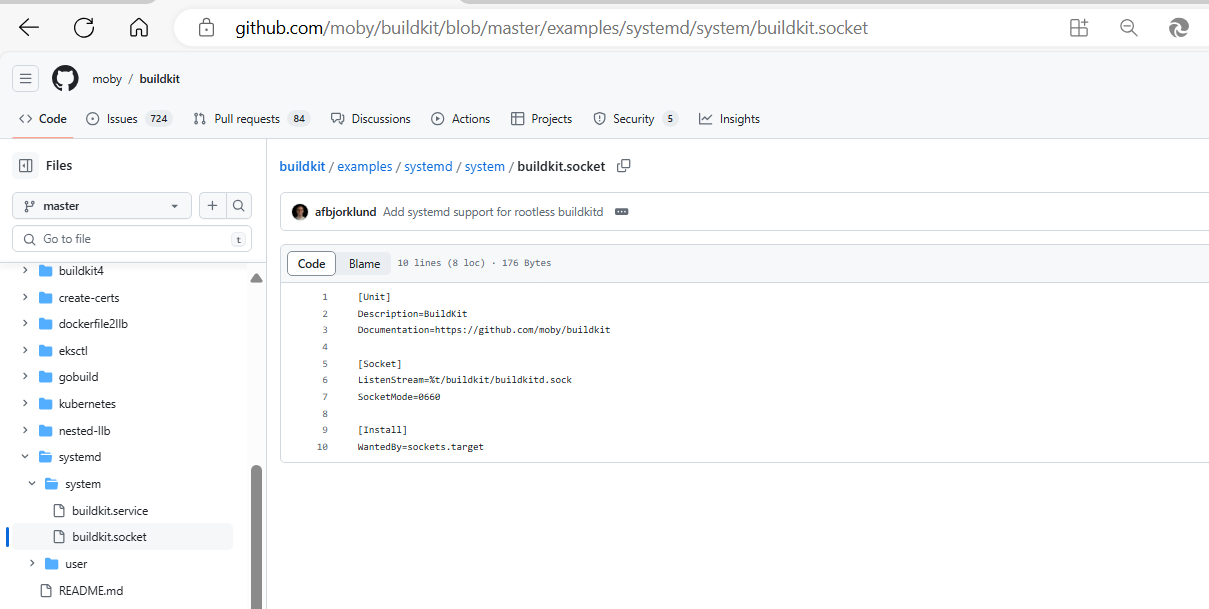The height and width of the screenshot is (609, 1209).
Task: Click the site info lock icon
Action: (x=207, y=28)
